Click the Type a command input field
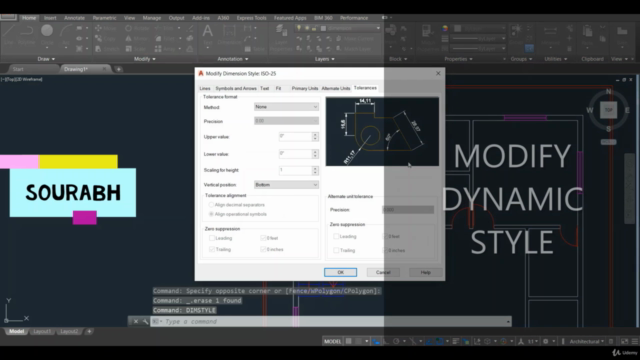This screenshot has height=360, width=640. coord(331,322)
